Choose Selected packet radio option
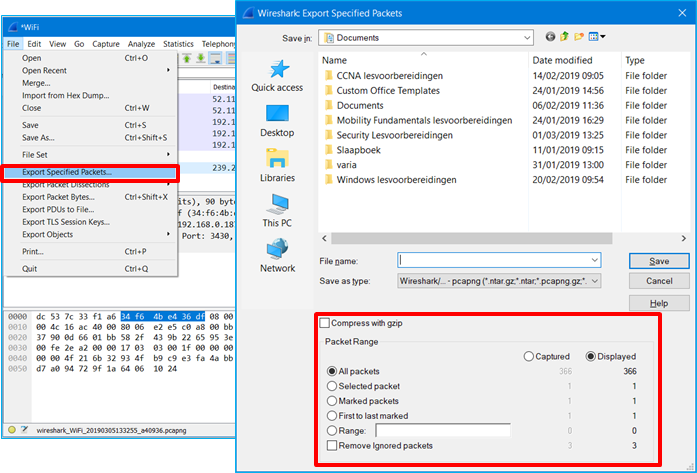This screenshot has height=473, width=697. [332, 386]
